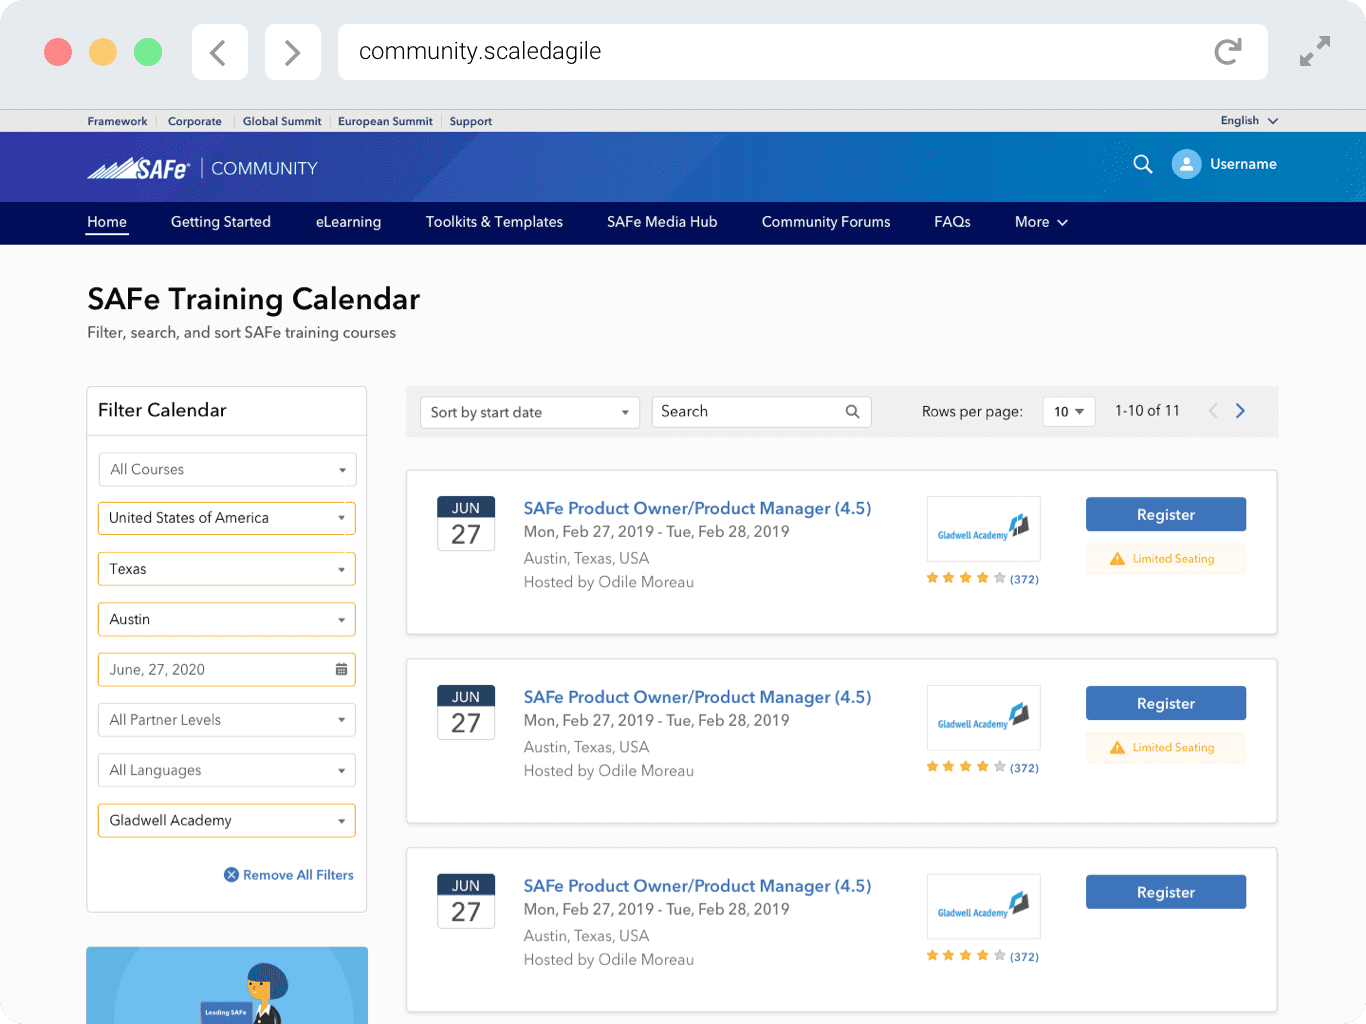This screenshot has width=1366, height=1024.
Task: Visit Community Forums
Action: (826, 222)
